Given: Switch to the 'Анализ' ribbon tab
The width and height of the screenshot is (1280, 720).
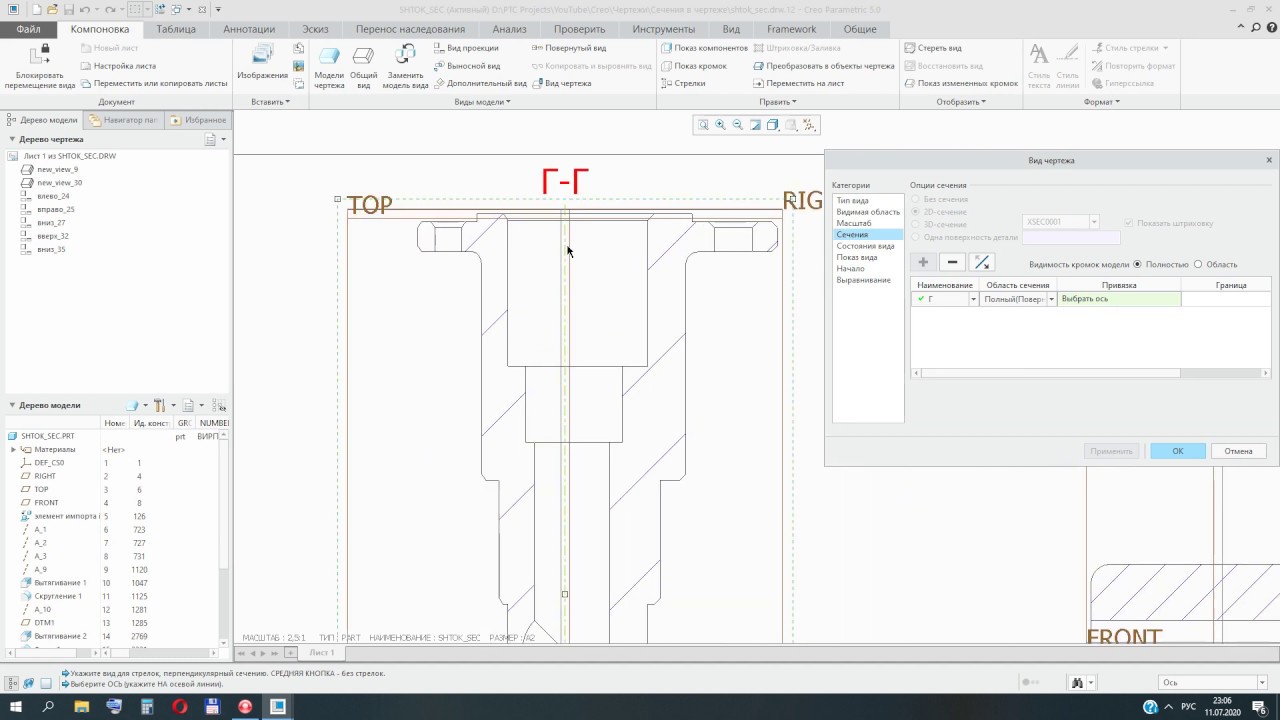Looking at the screenshot, I should coord(509,29).
